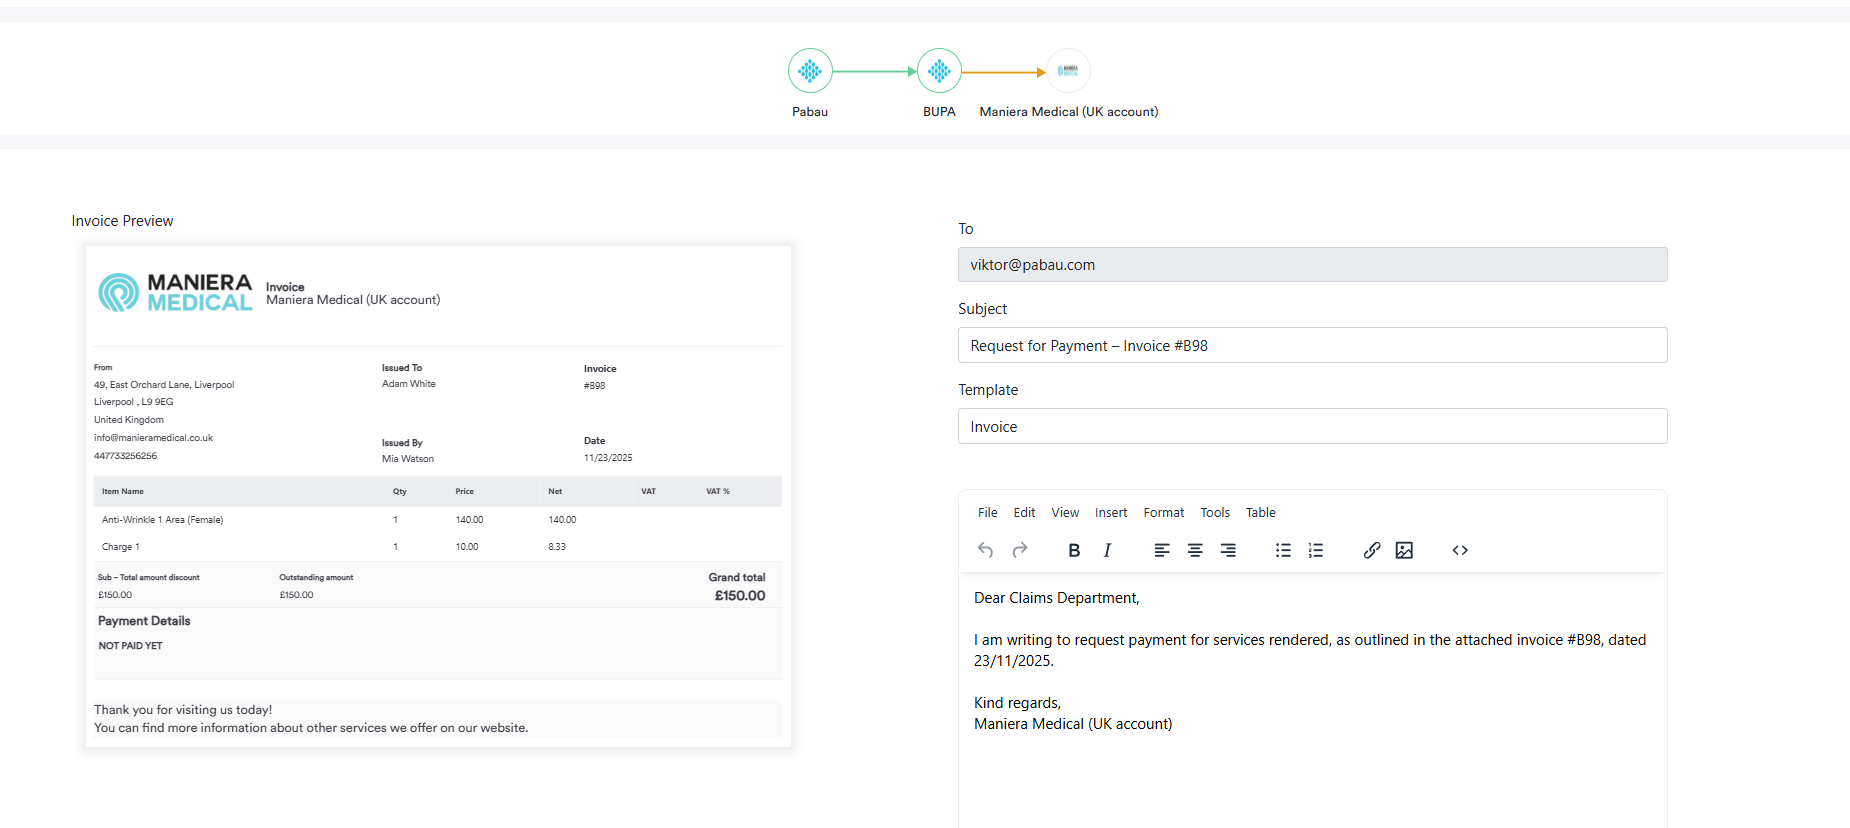Open the Format menu
This screenshot has height=828, width=1850.
[x=1163, y=513]
